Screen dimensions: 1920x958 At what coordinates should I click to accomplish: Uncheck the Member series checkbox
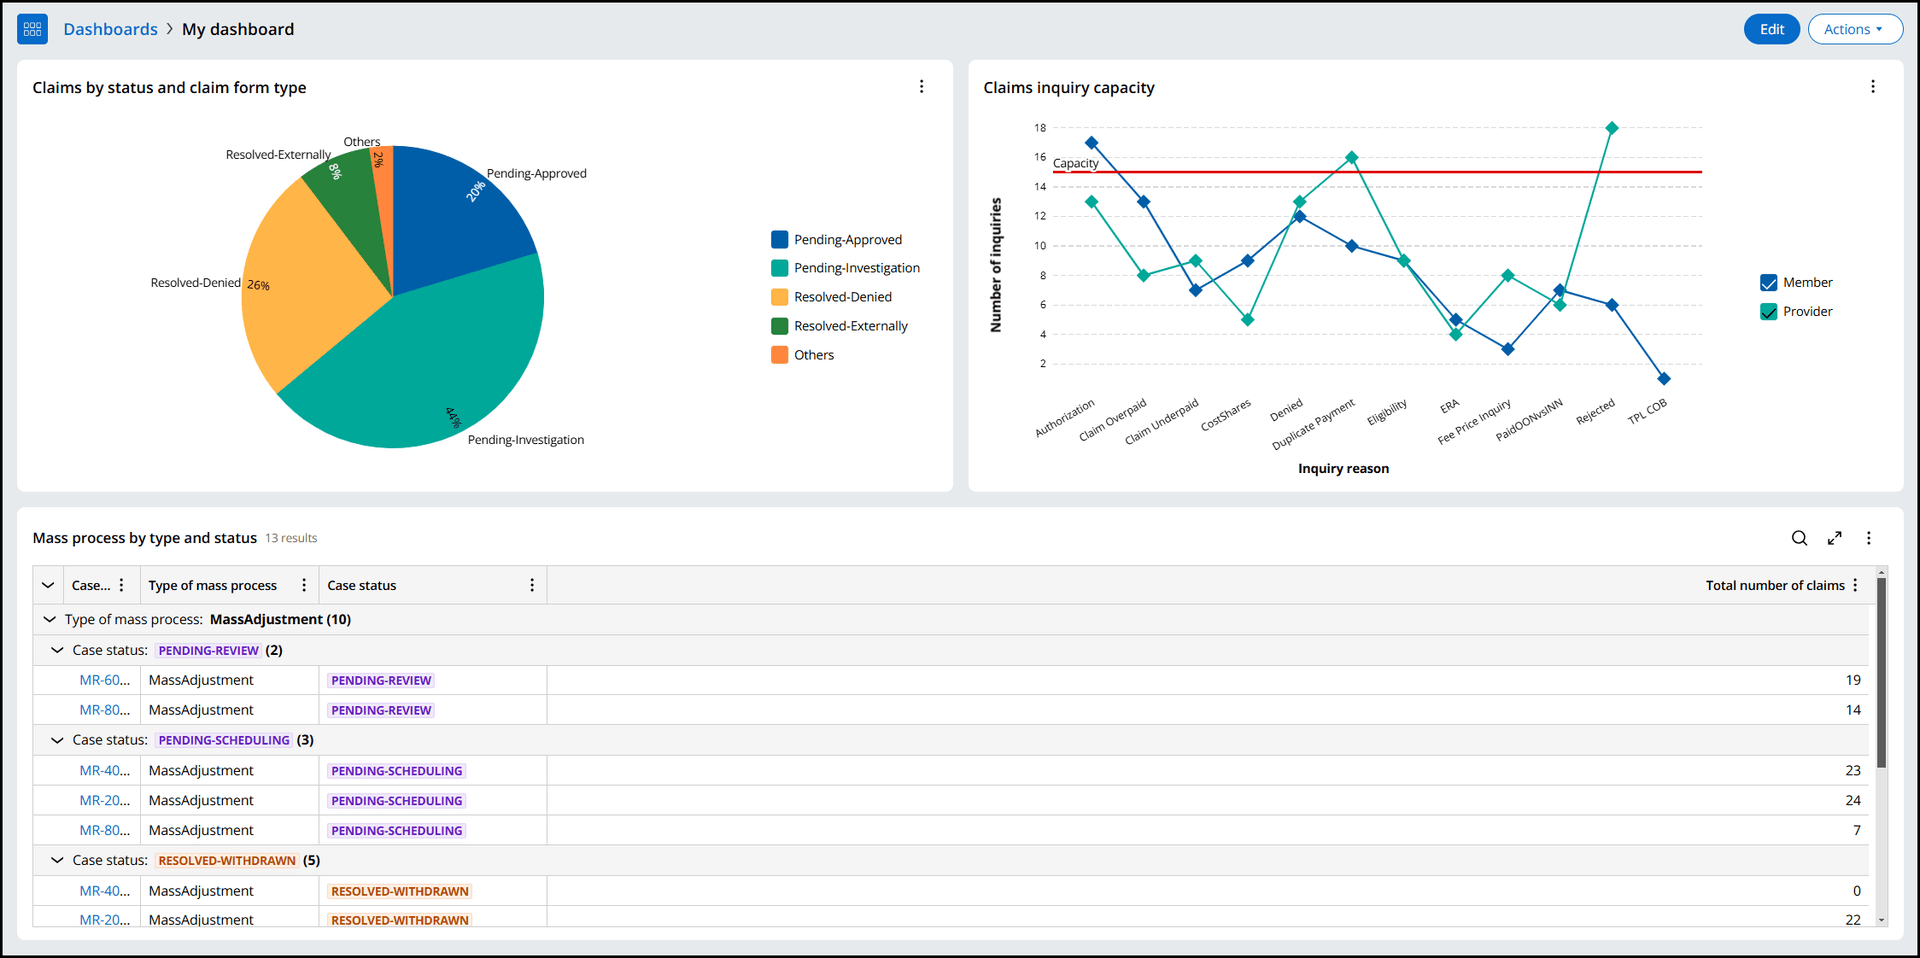tap(1768, 283)
